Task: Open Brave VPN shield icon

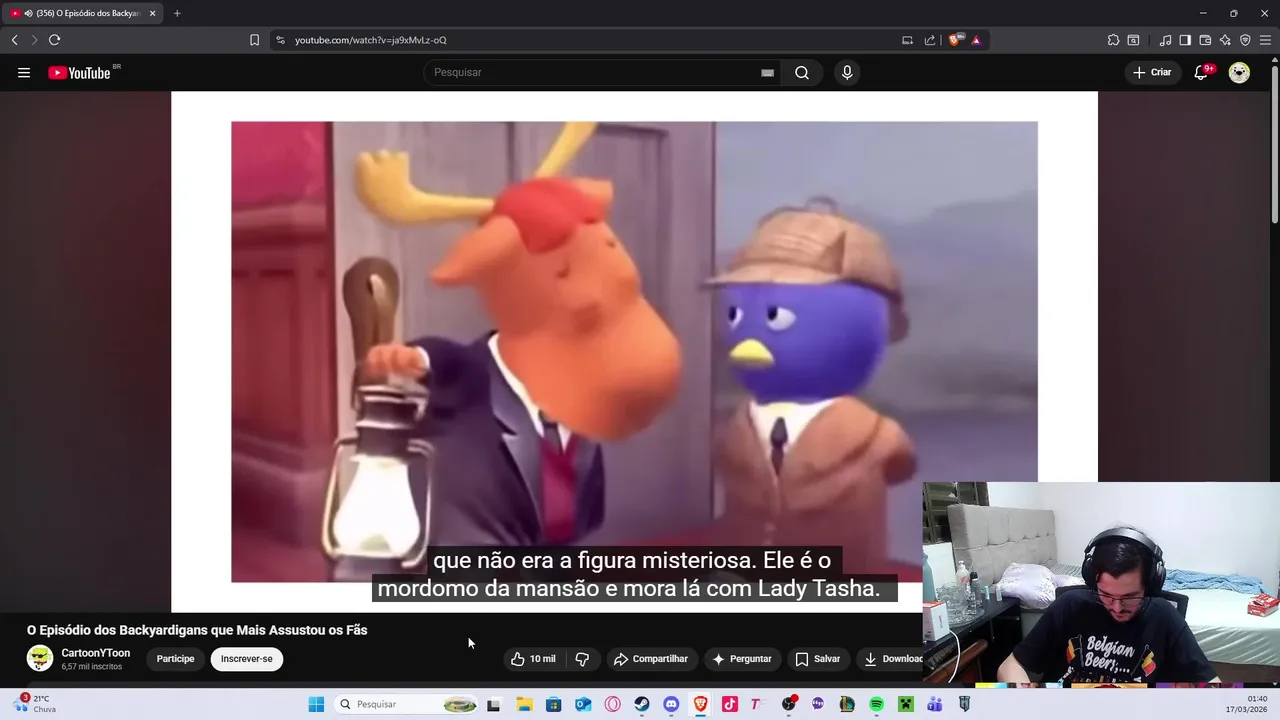Action: tap(1245, 40)
